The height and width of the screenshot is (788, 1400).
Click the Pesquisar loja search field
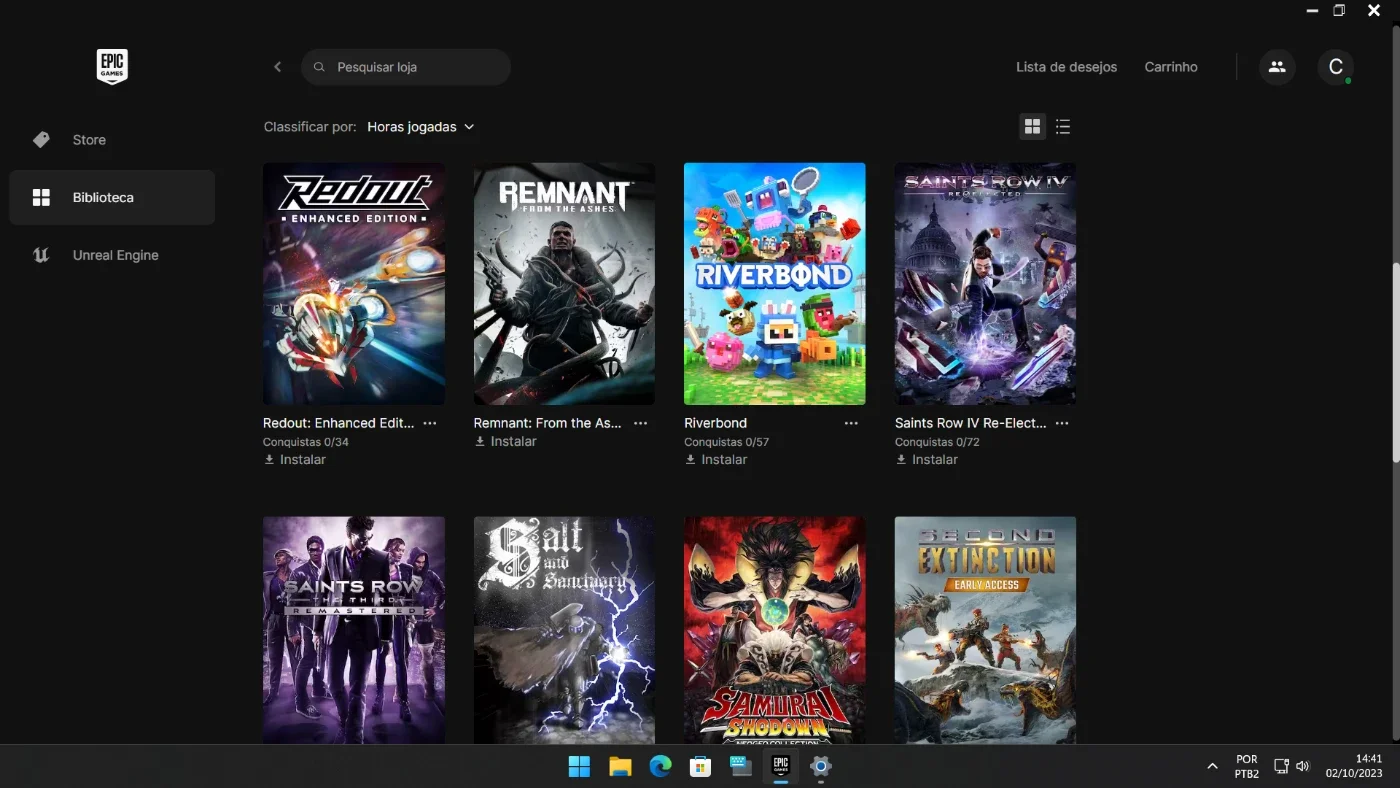(406, 67)
